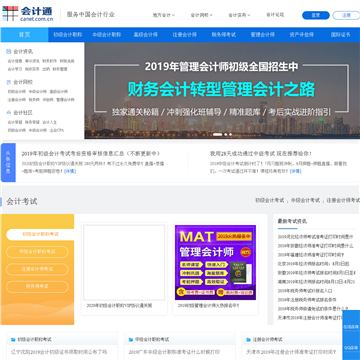Open 注册会计师 in navigation bar
This screenshot has height=360, width=360.
185,35
